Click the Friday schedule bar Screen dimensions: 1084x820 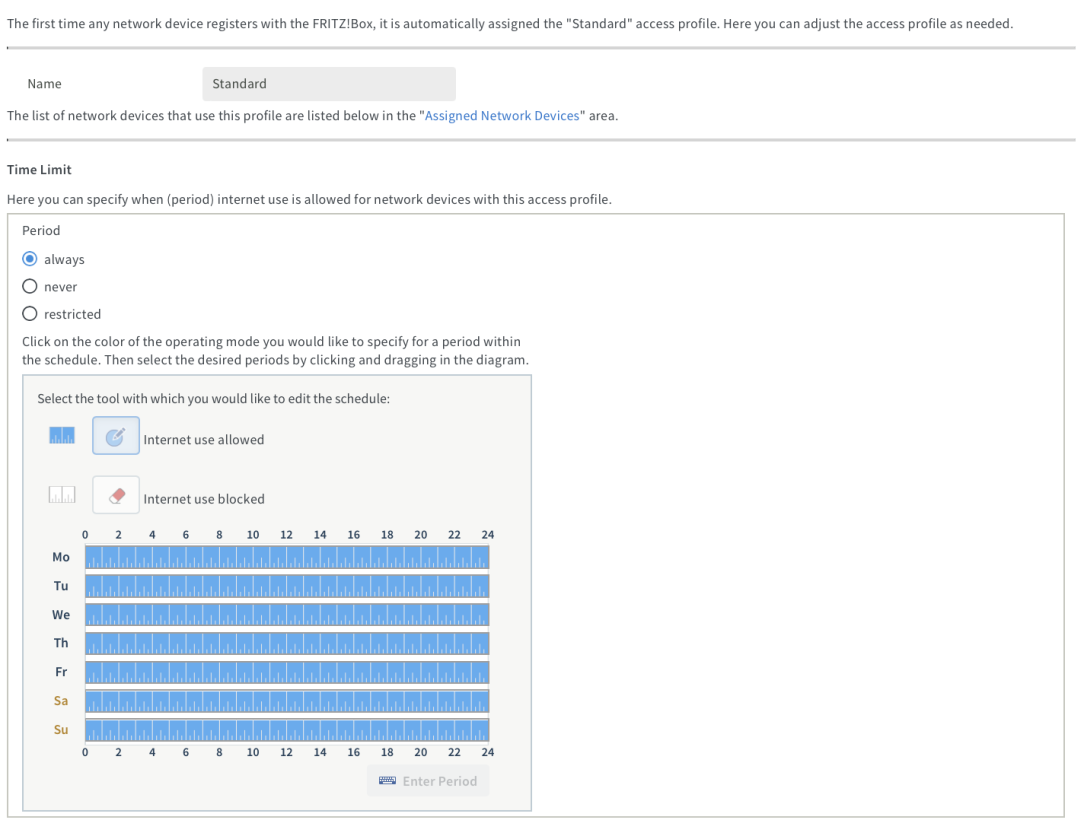(287, 672)
